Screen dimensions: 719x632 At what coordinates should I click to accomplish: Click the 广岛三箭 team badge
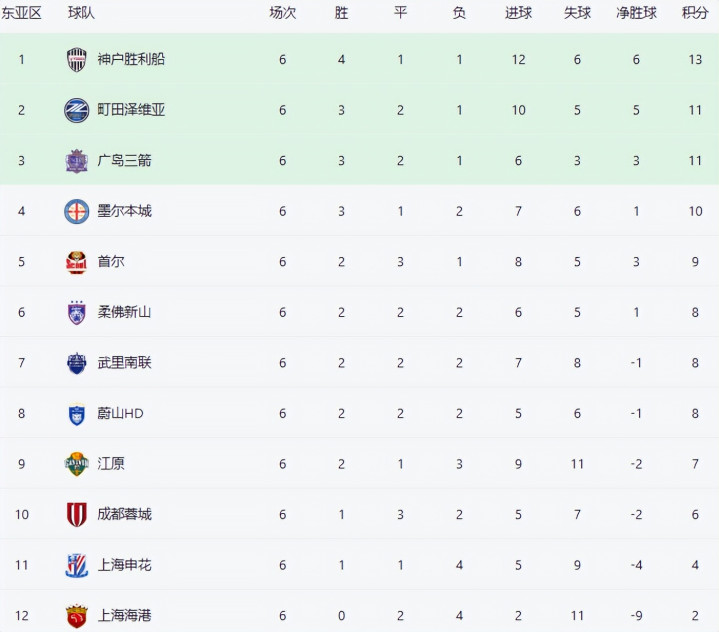click(x=77, y=160)
